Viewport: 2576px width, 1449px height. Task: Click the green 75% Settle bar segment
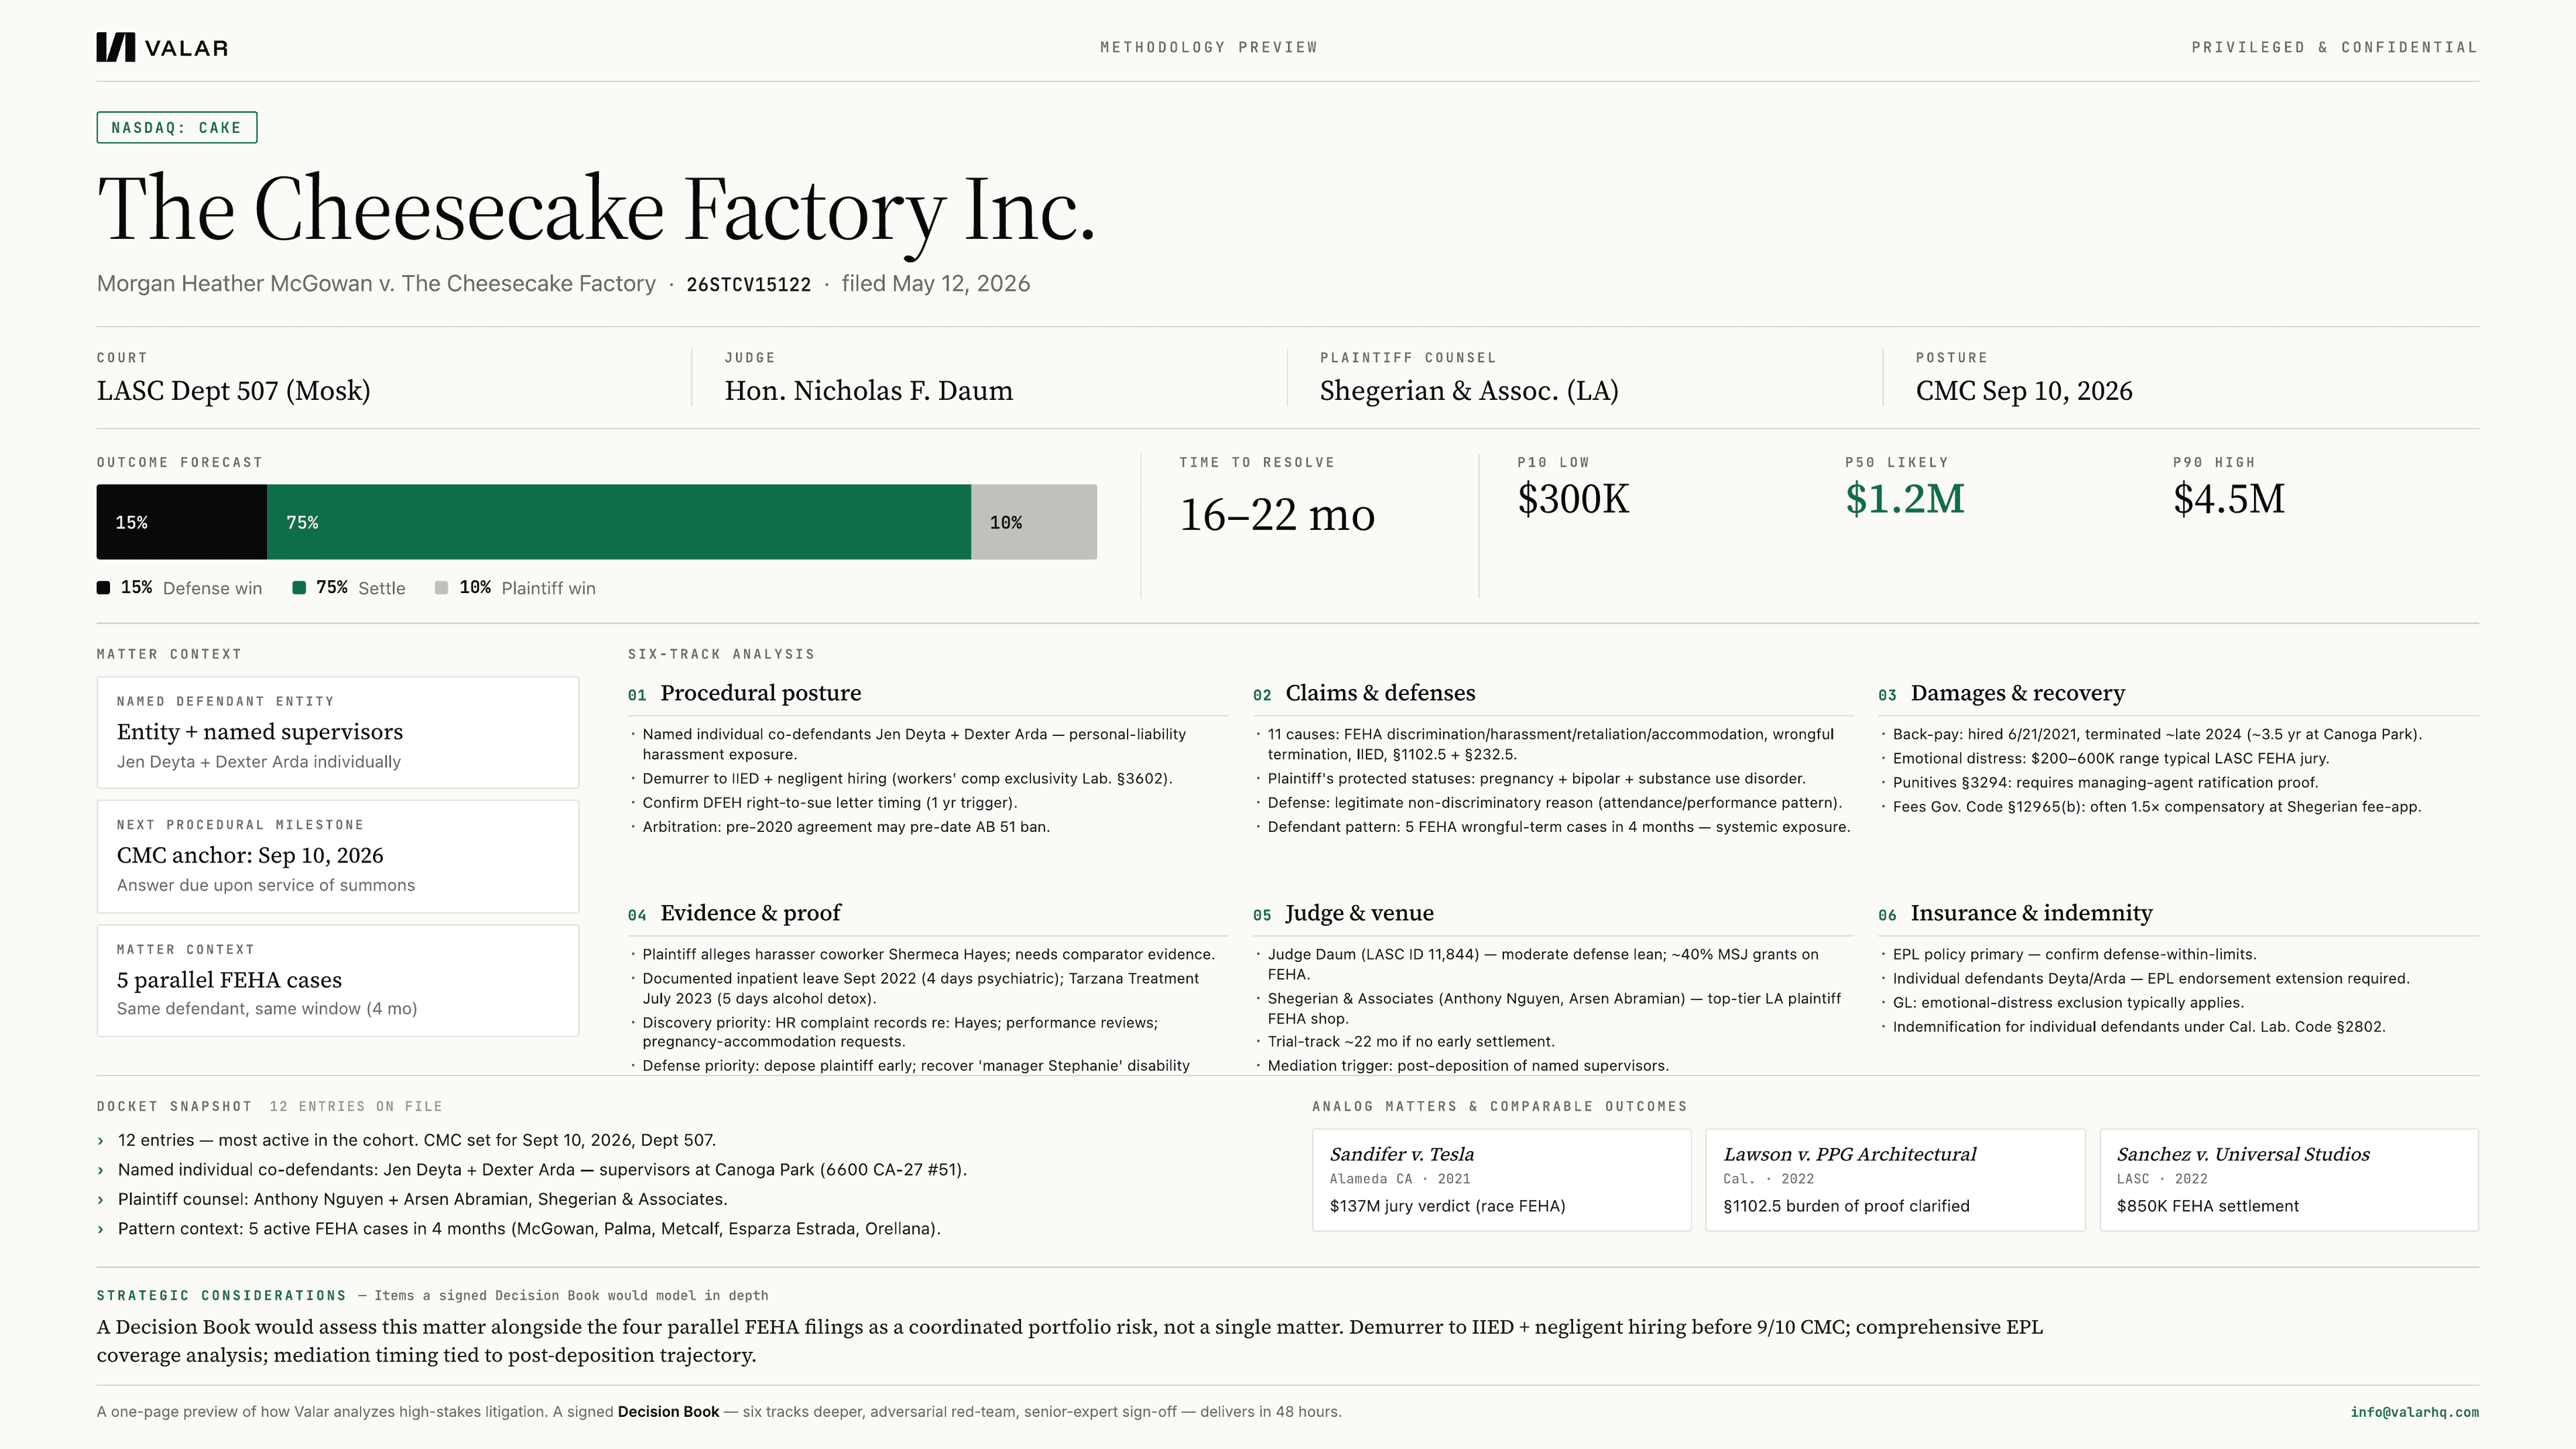pos(619,522)
